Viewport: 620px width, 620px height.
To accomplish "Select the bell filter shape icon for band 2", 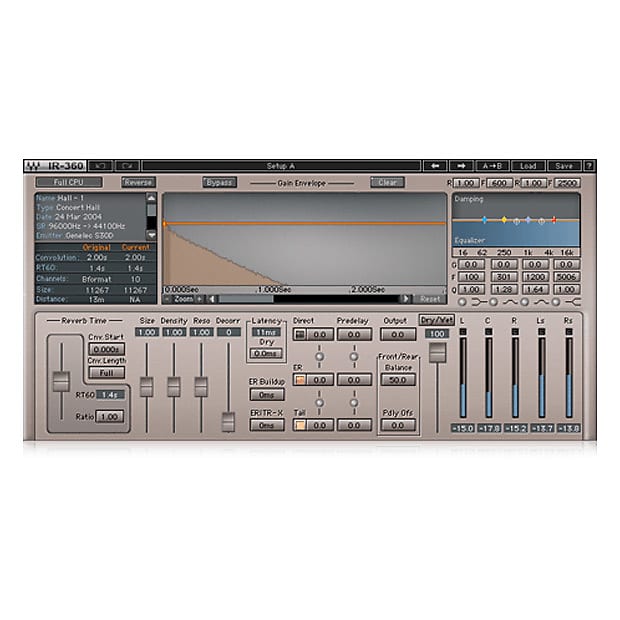I will click(510, 302).
